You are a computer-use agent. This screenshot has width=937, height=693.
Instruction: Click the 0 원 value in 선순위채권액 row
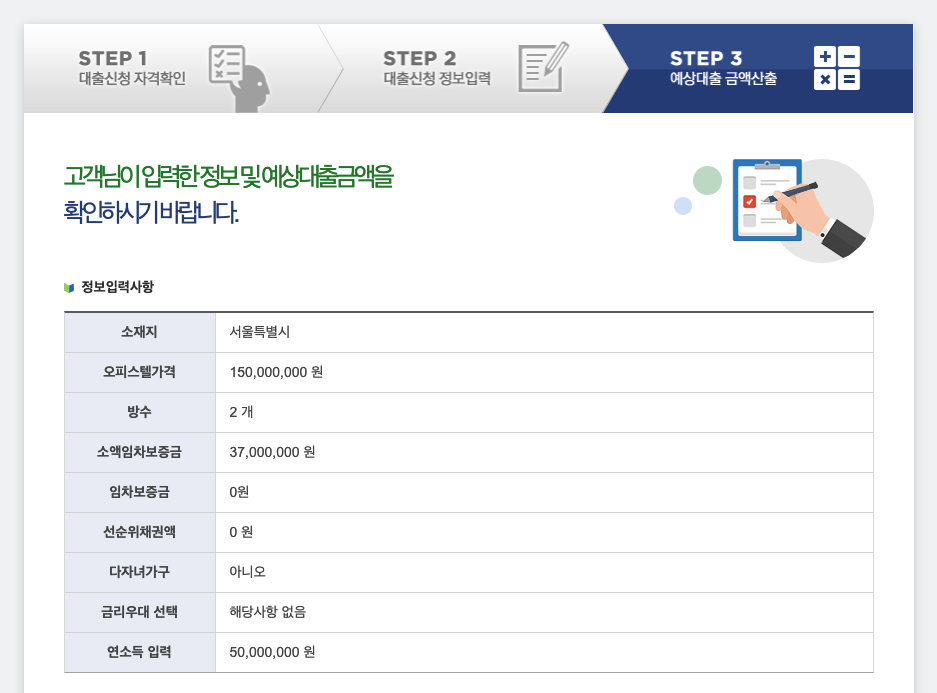[241, 532]
